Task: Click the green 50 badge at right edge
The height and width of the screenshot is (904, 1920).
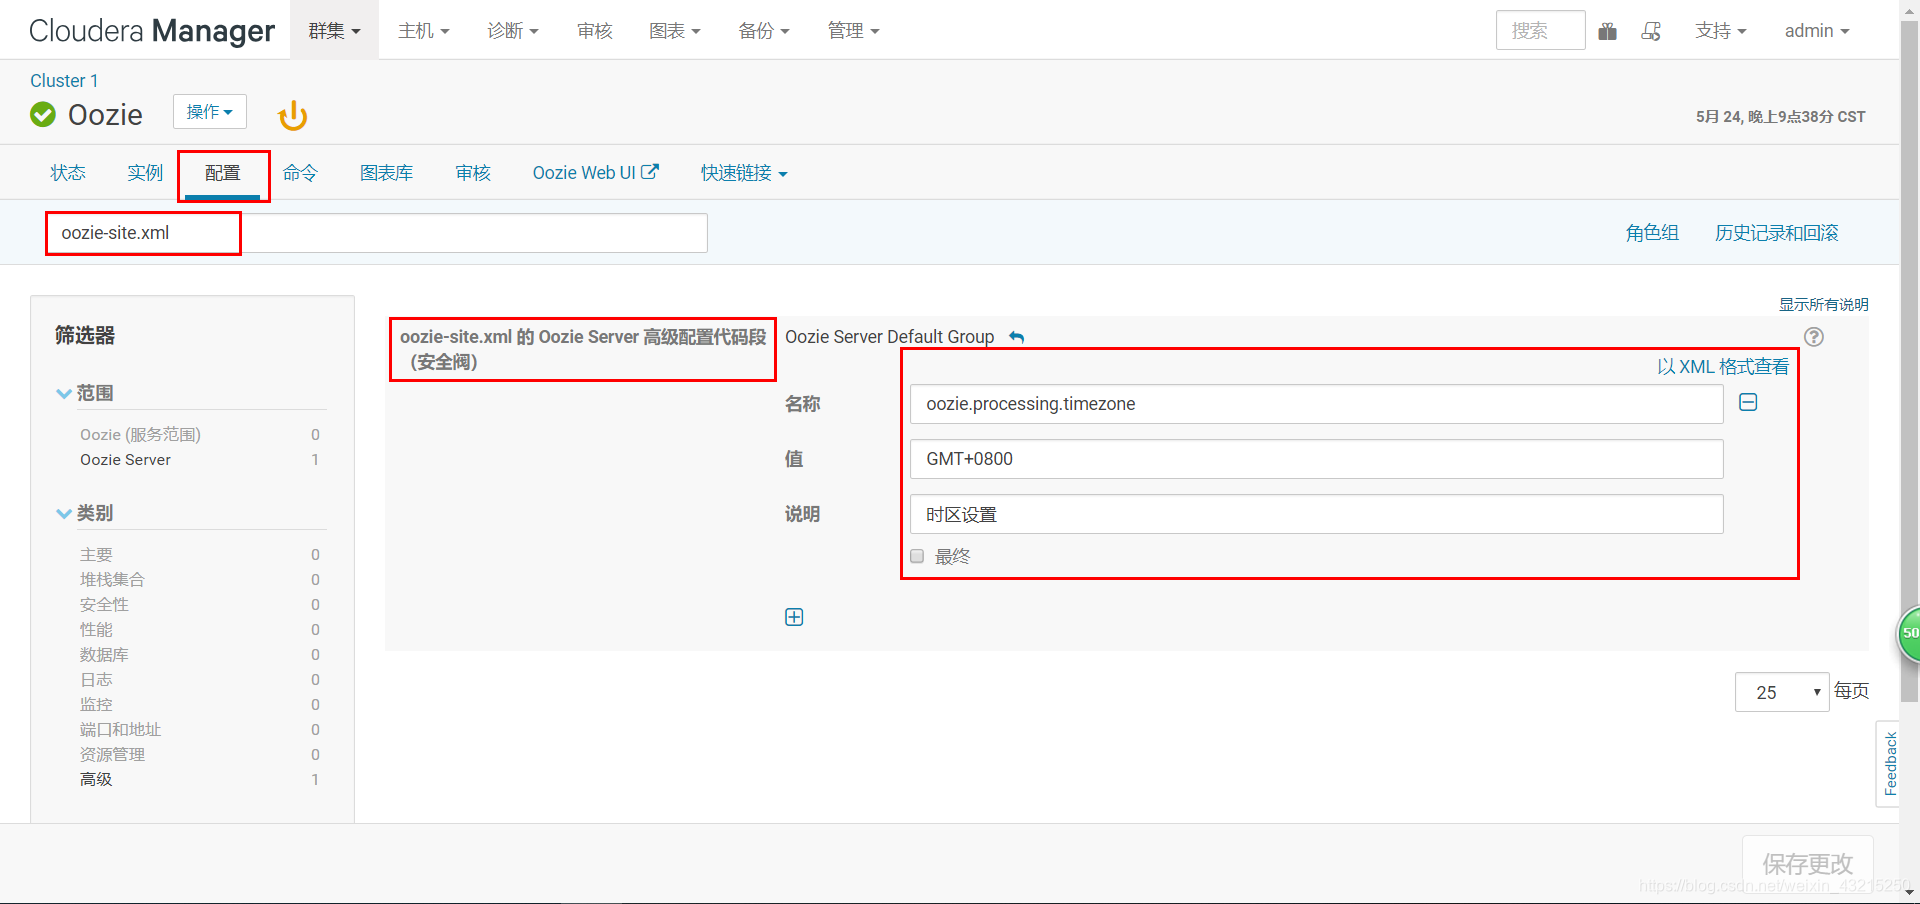Action: pos(1909,633)
